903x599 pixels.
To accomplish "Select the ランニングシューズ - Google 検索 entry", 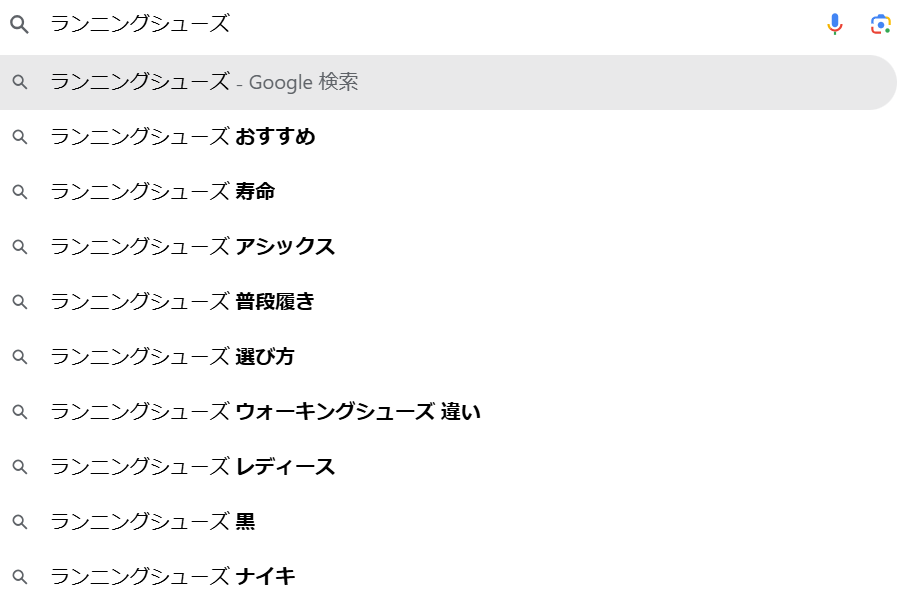I will [x=448, y=82].
